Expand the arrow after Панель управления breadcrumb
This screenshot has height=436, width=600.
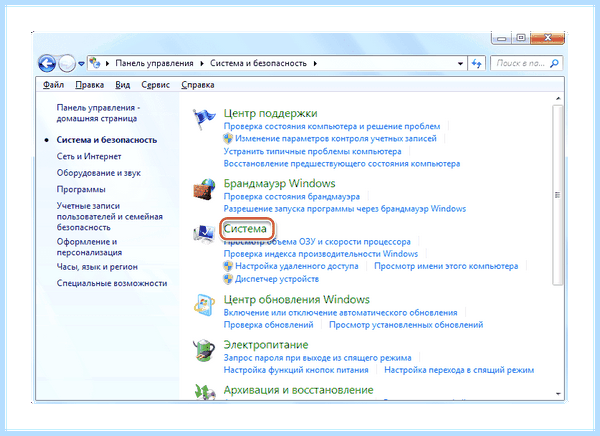coord(202,64)
